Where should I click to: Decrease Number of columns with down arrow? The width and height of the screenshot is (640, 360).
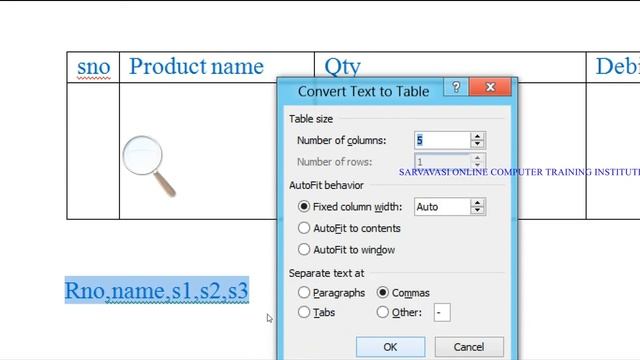pyautogui.click(x=478, y=144)
